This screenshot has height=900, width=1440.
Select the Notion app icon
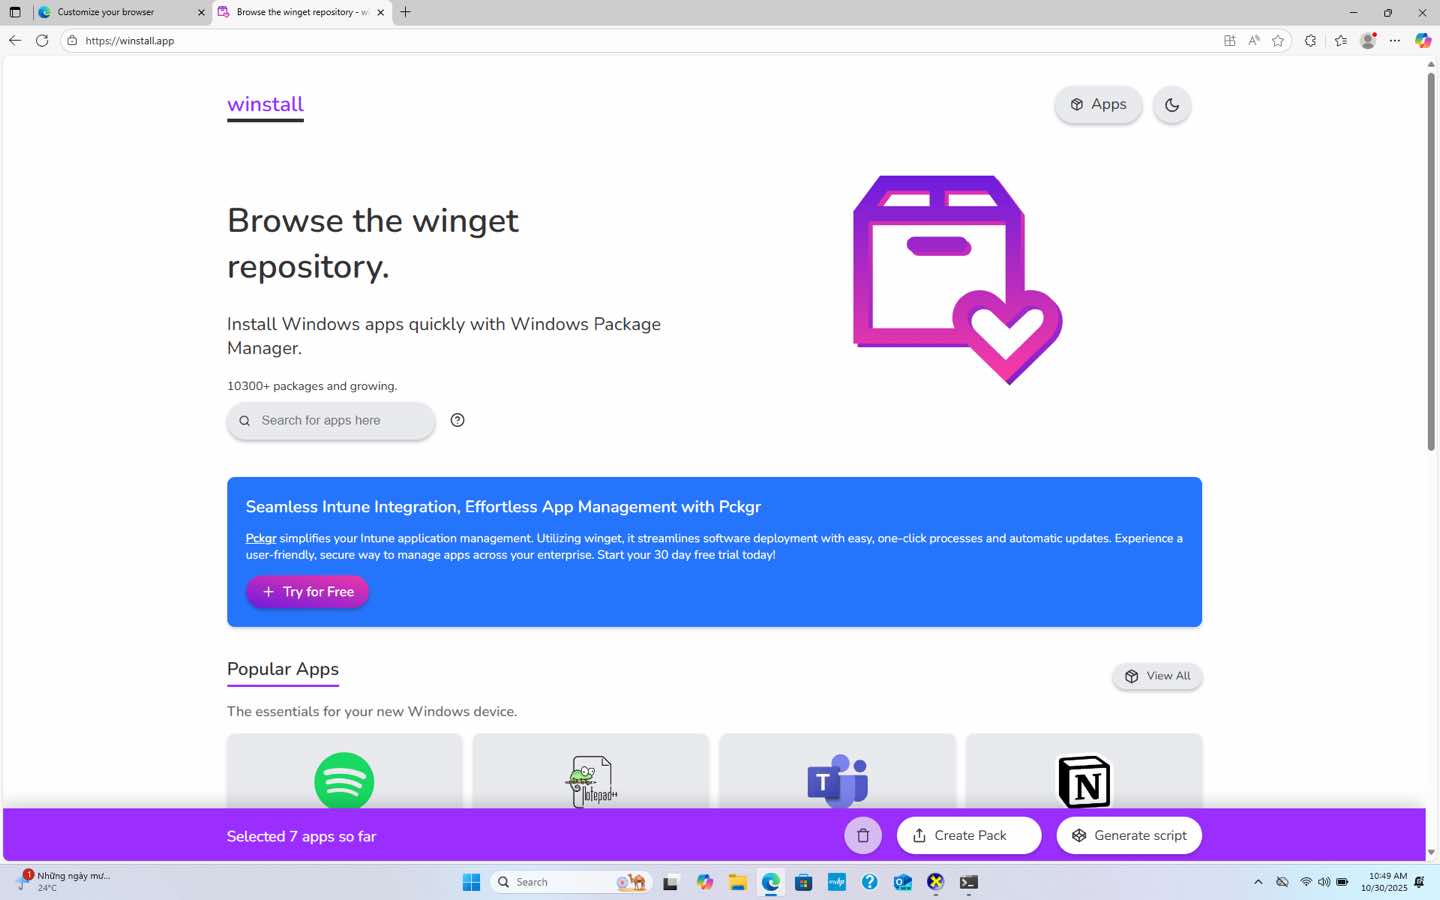click(1084, 781)
